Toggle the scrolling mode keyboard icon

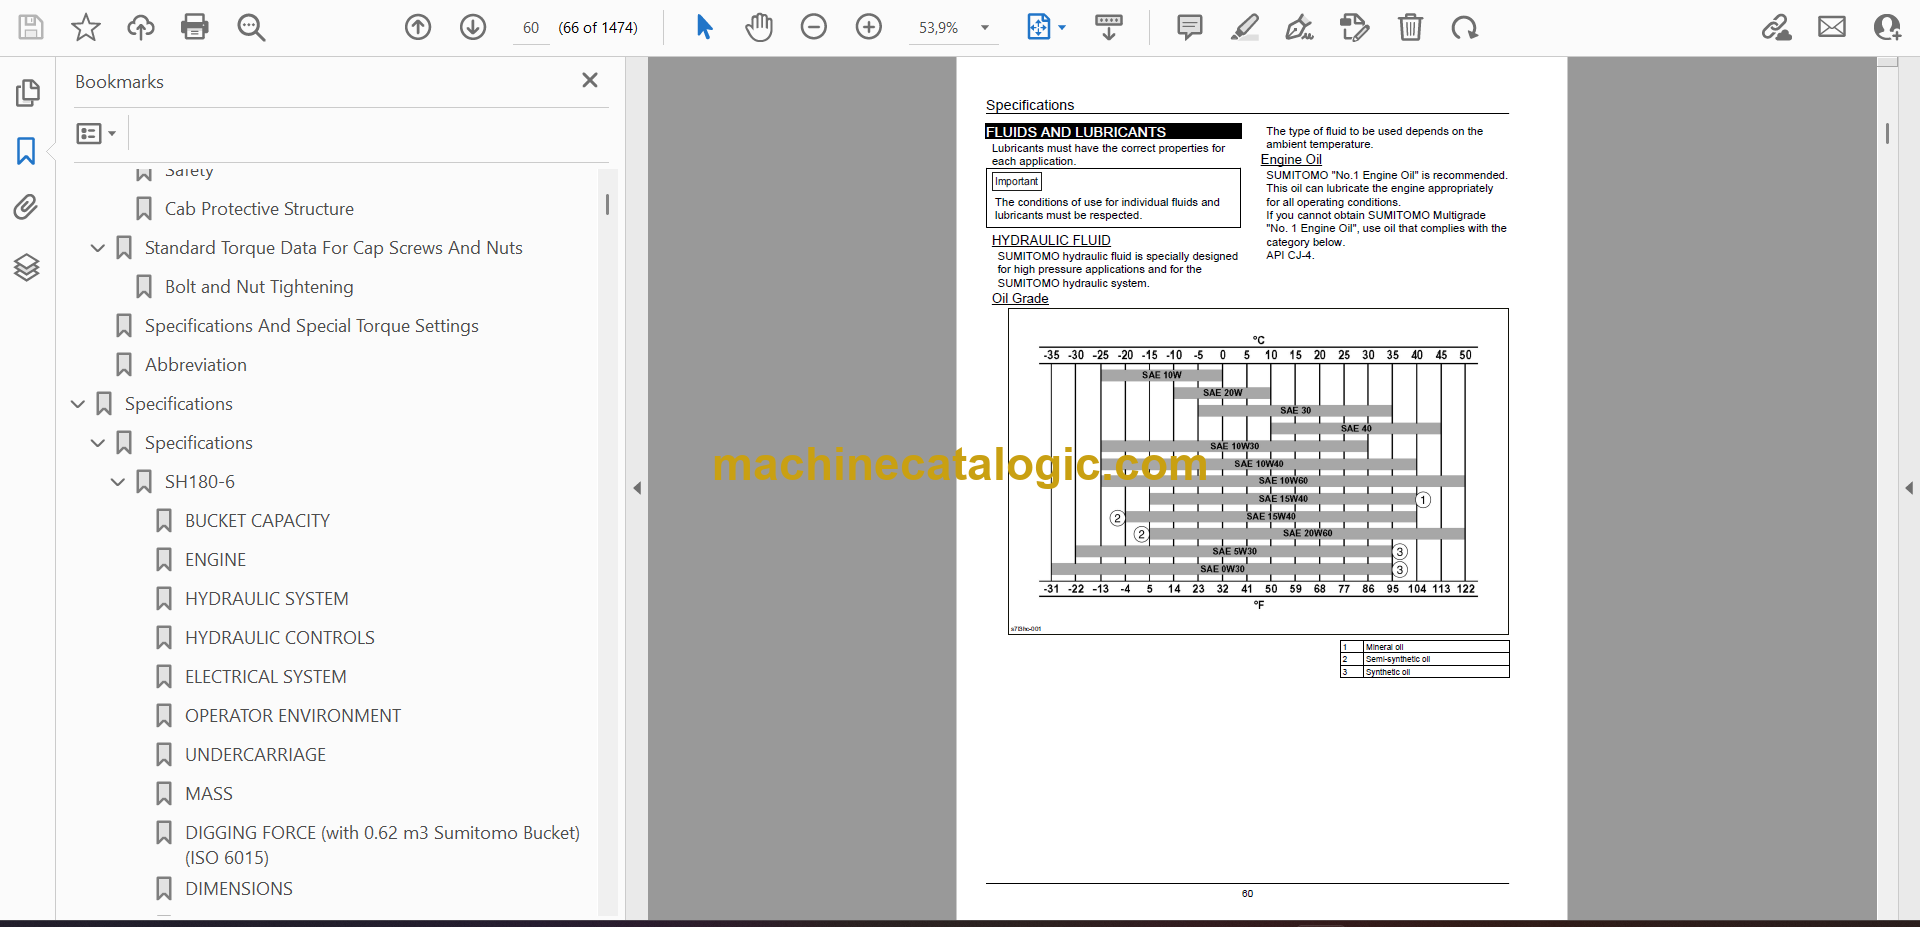[x=1109, y=27]
